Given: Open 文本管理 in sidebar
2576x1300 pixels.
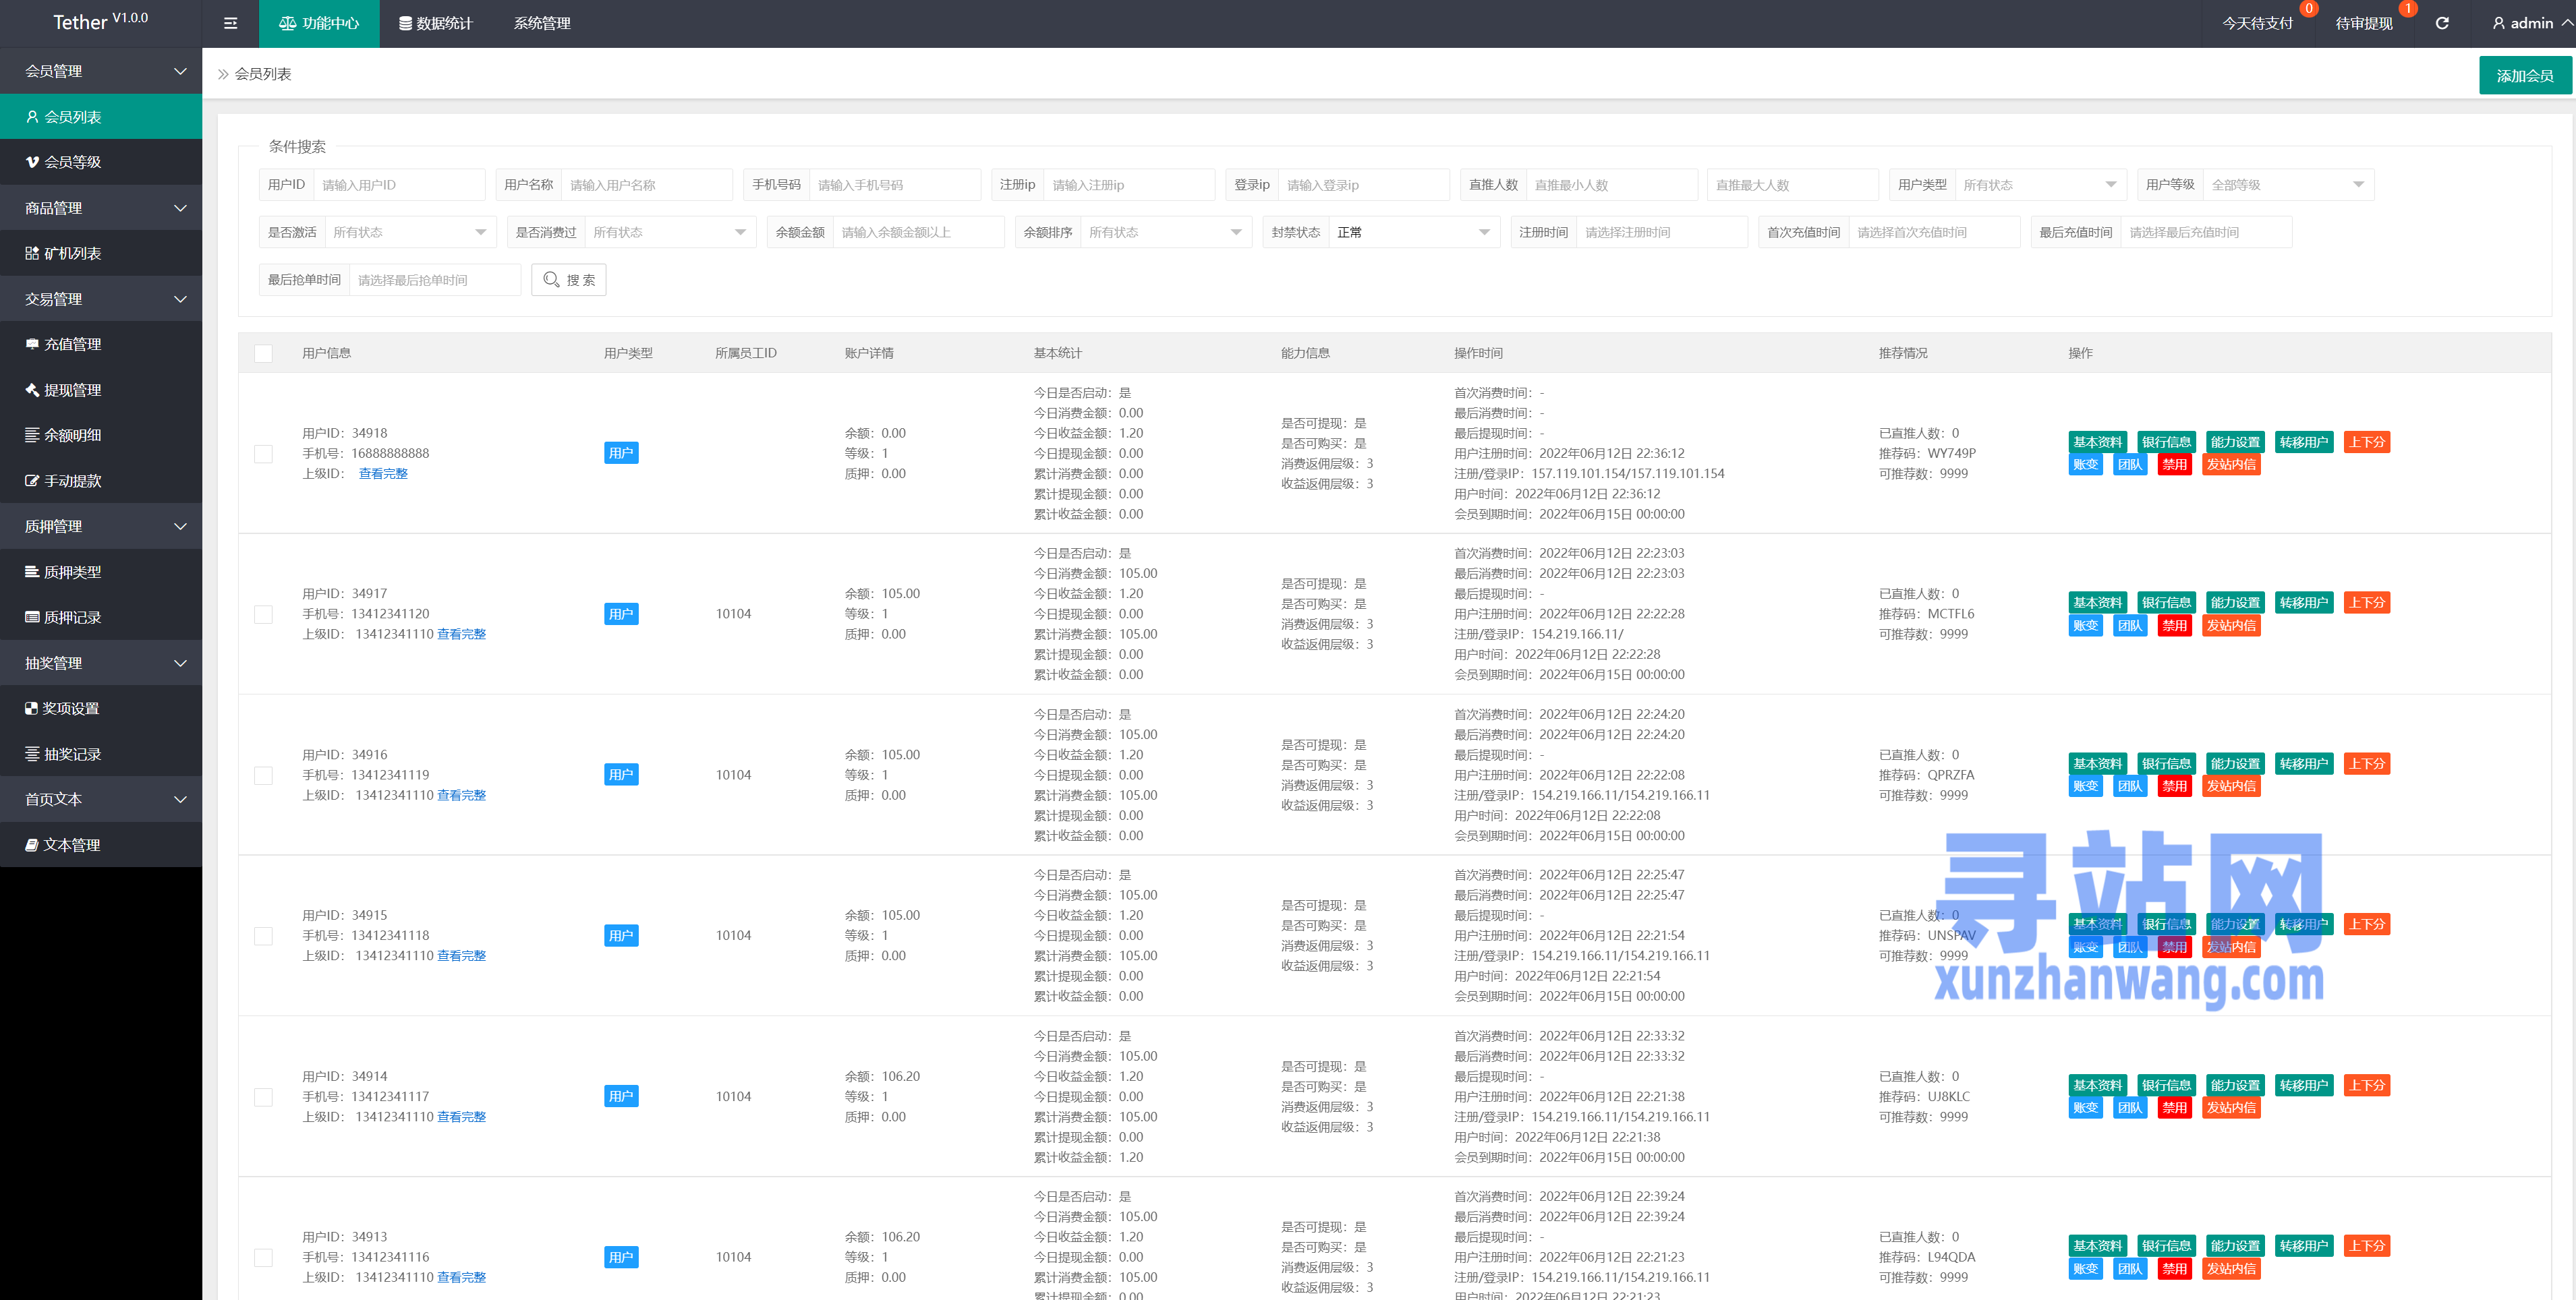Looking at the screenshot, I should [x=101, y=845].
